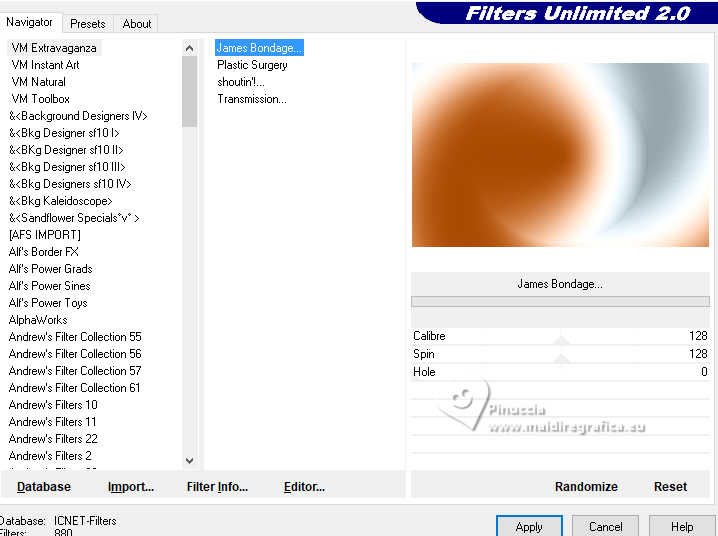Reset filter parameters
This screenshot has height=536, width=718.
click(x=670, y=487)
